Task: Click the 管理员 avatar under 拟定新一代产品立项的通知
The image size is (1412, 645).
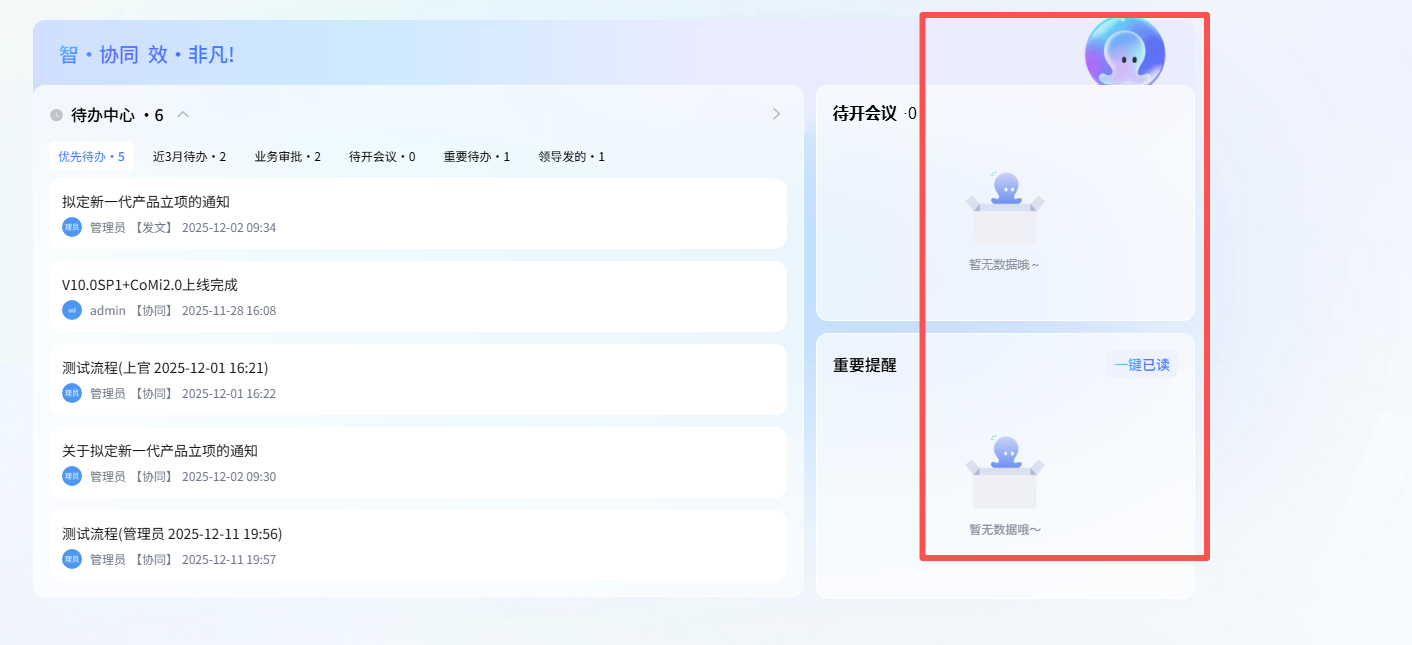Action: tap(72, 227)
